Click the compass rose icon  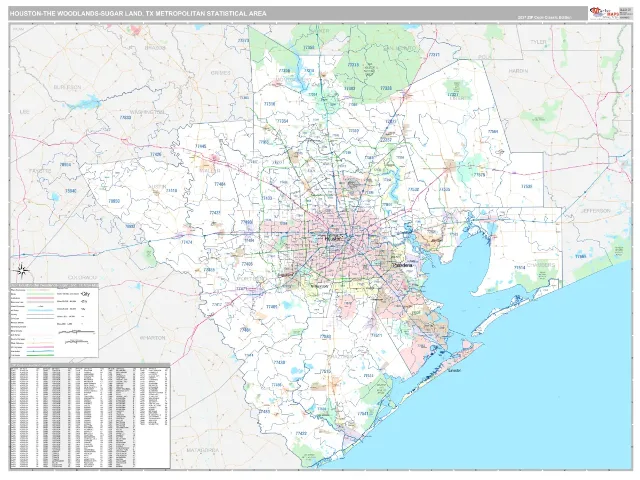tap(23, 270)
